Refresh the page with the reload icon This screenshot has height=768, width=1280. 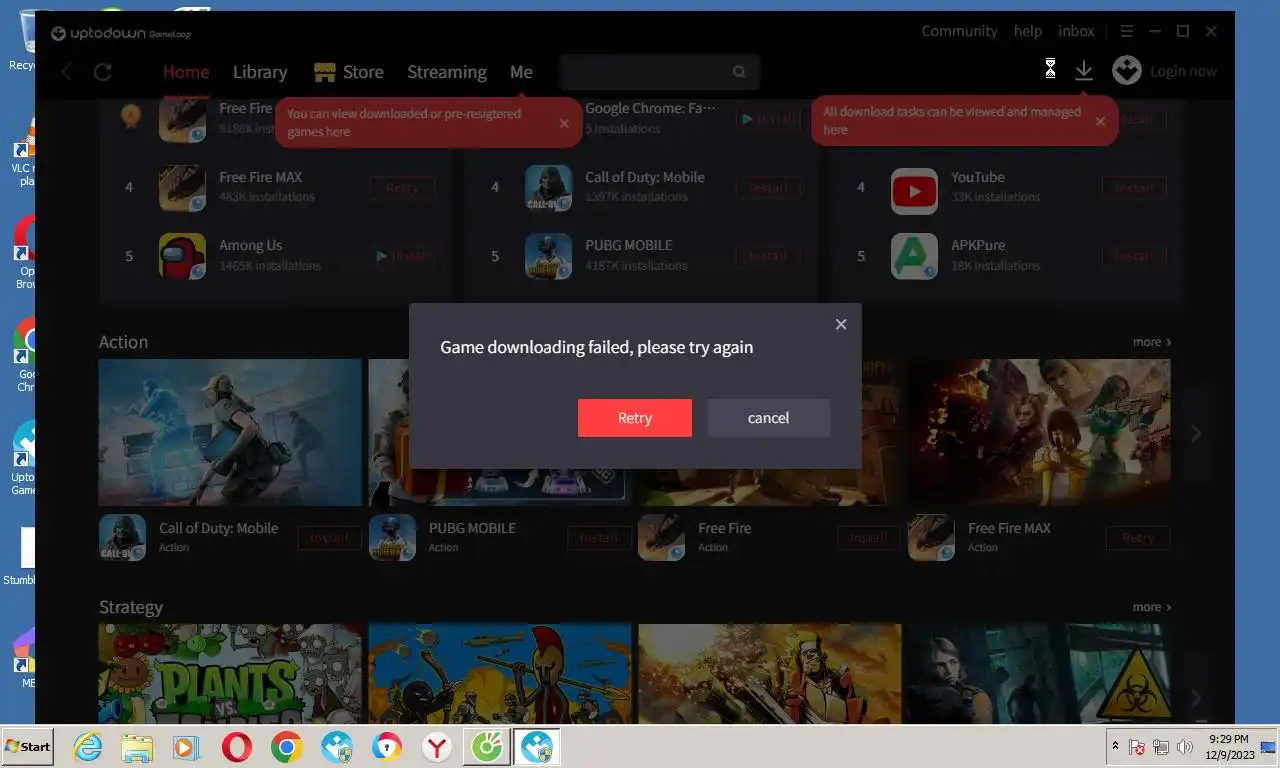(x=102, y=72)
